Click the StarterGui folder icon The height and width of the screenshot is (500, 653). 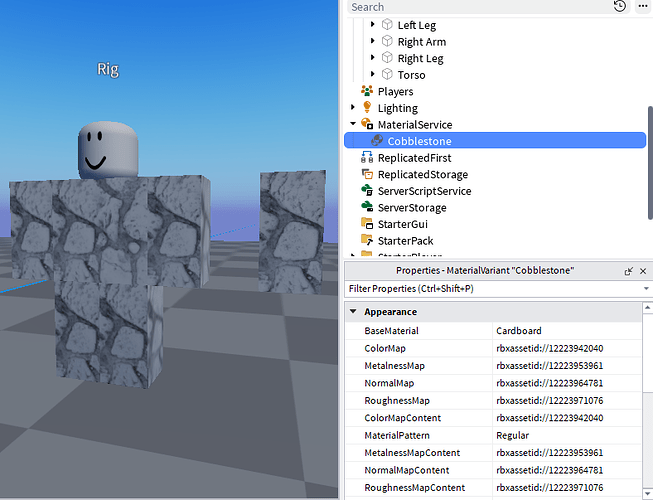point(367,224)
